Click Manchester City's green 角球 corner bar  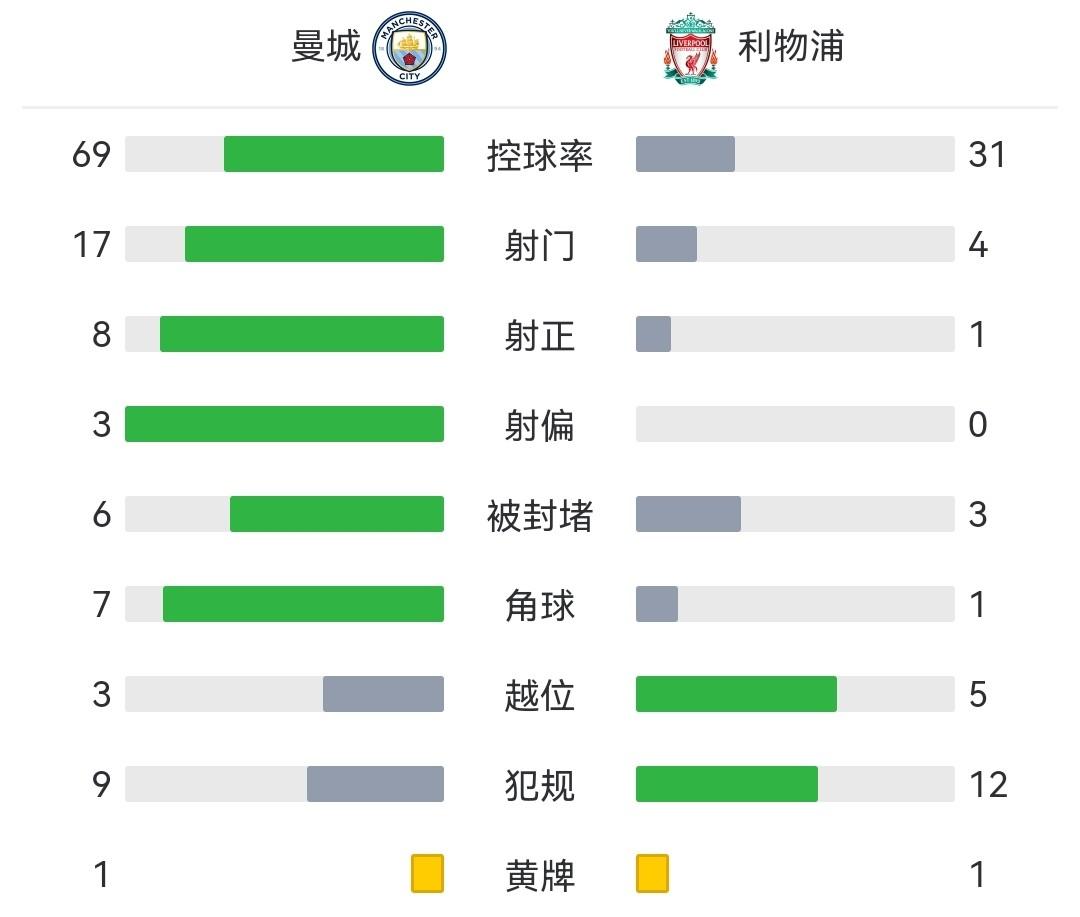click(x=303, y=604)
